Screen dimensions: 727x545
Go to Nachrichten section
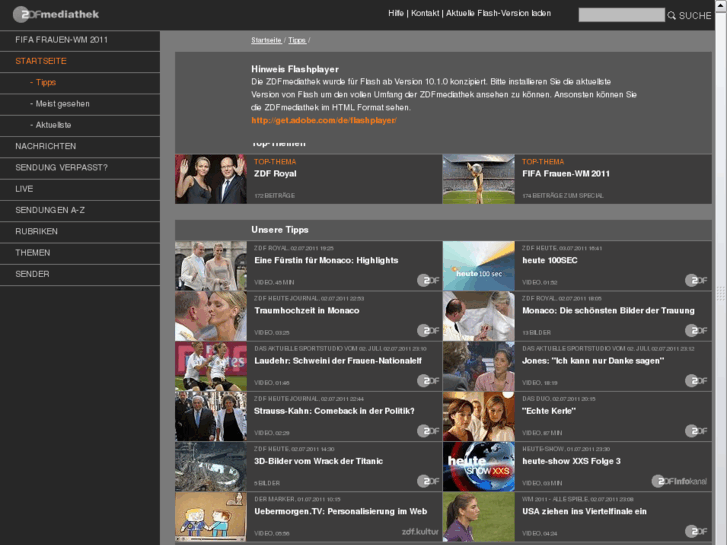coord(80,147)
